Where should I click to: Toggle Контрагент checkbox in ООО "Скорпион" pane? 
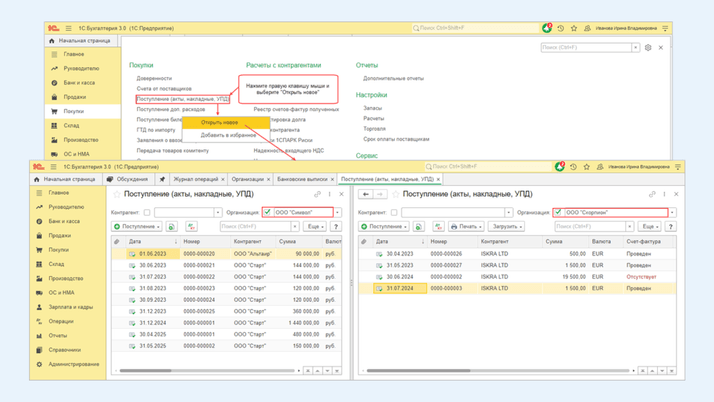pos(394,213)
